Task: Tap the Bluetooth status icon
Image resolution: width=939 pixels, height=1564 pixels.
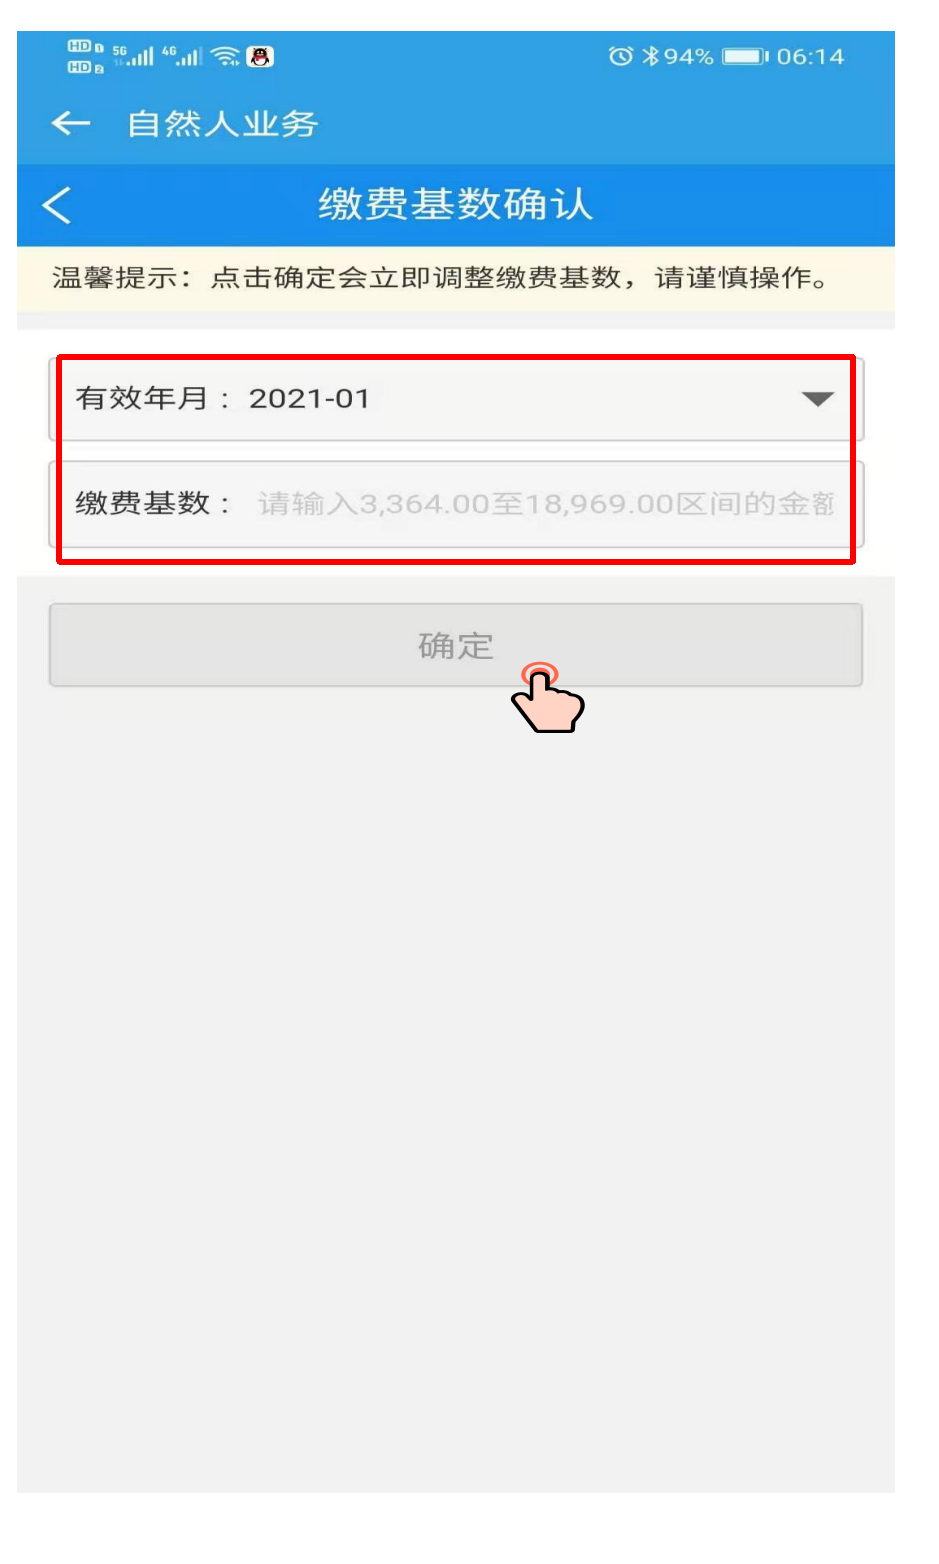Action: [x=651, y=57]
